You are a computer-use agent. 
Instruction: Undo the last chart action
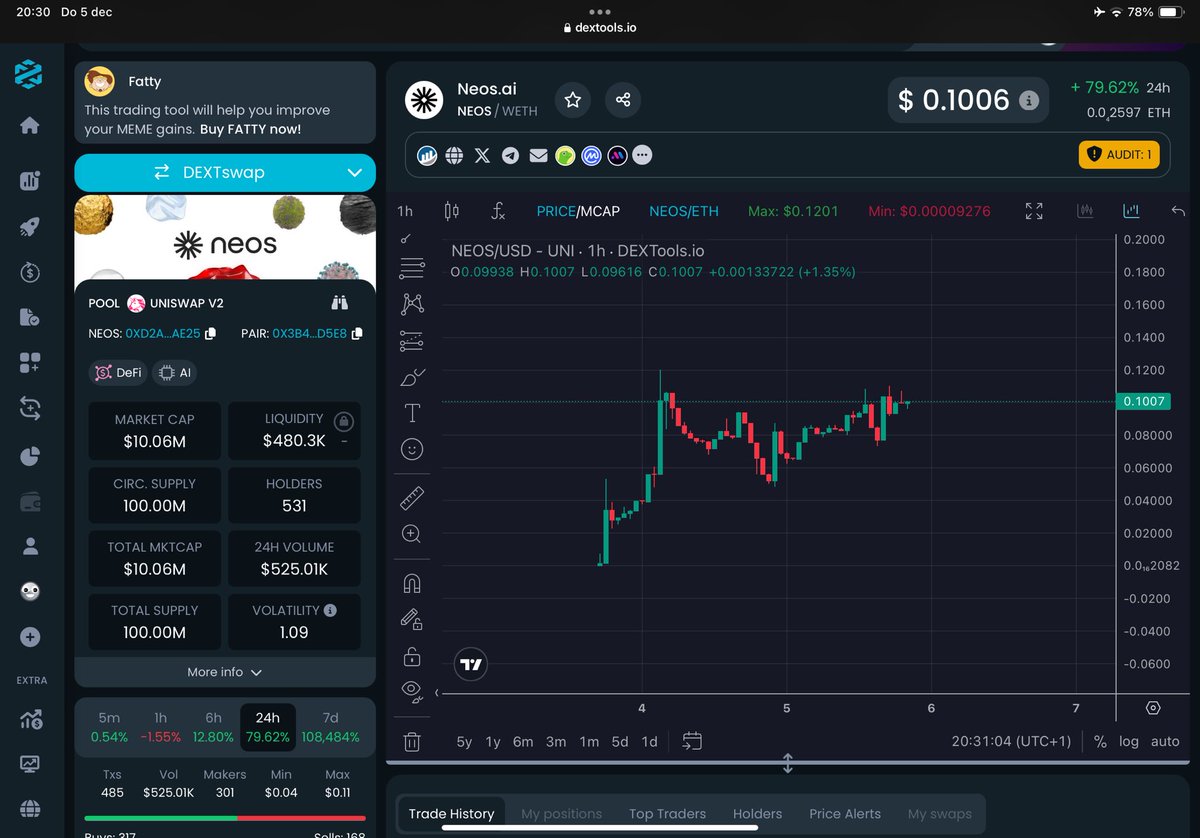[1178, 211]
